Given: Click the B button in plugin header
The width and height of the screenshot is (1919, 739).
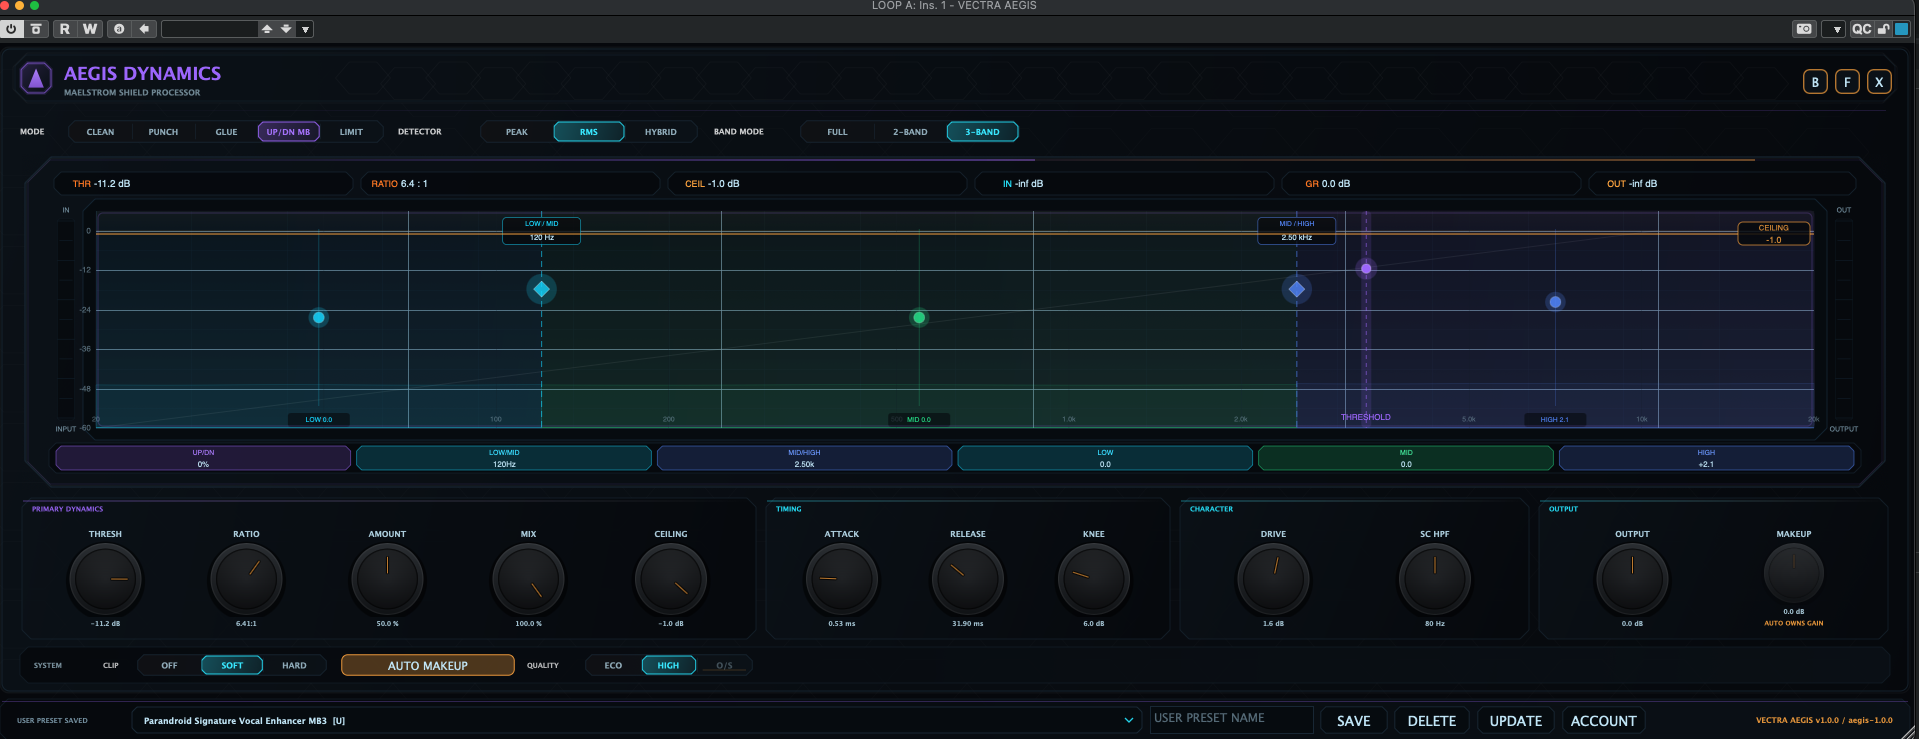Looking at the screenshot, I should 1815,82.
